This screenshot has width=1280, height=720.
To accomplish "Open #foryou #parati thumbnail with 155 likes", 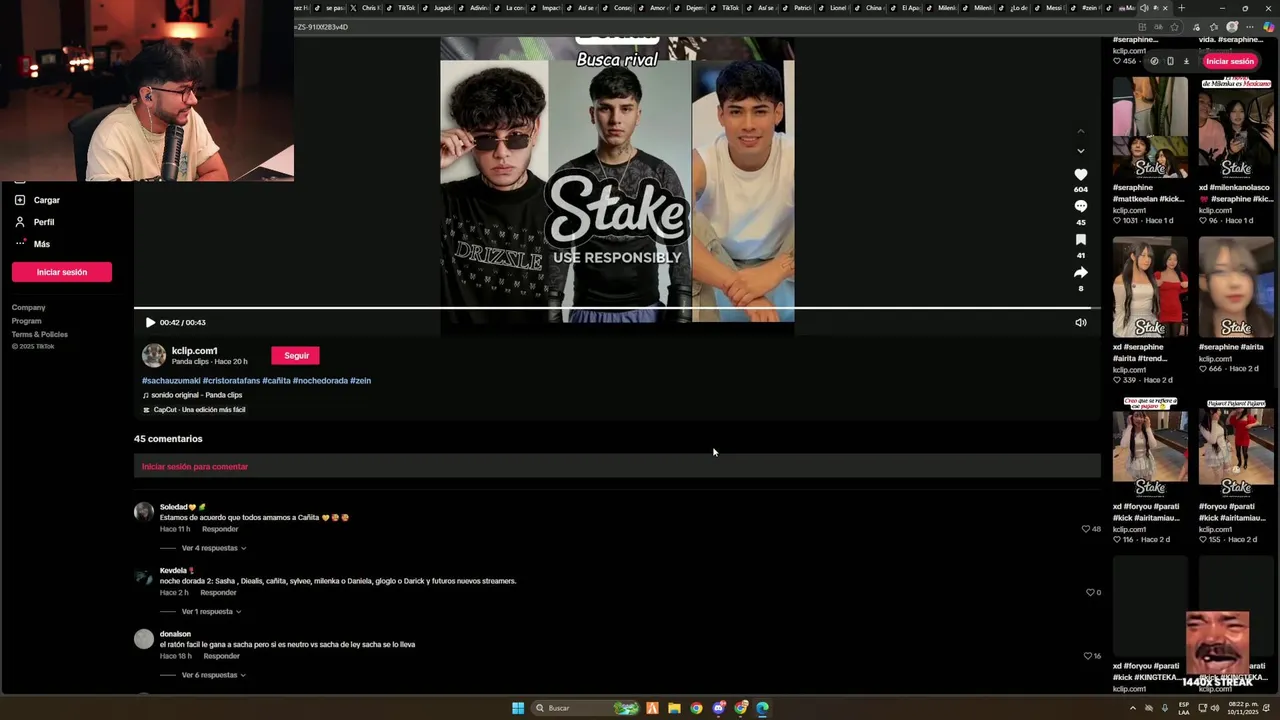I will pyautogui.click(x=1236, y=447).
